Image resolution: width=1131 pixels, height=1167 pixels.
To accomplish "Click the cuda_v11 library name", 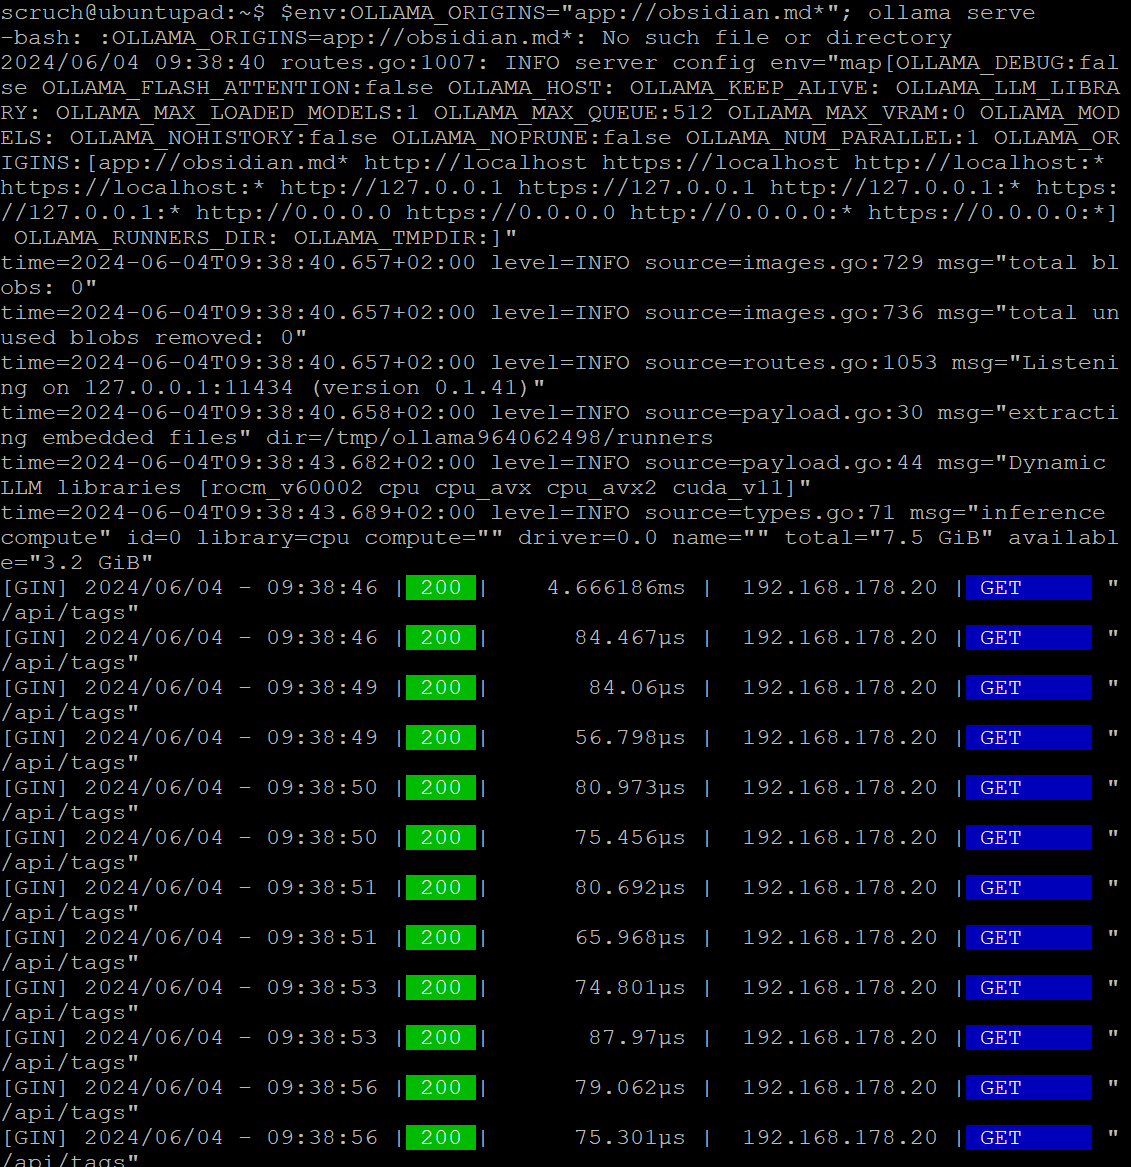I will tap(728, 487).
